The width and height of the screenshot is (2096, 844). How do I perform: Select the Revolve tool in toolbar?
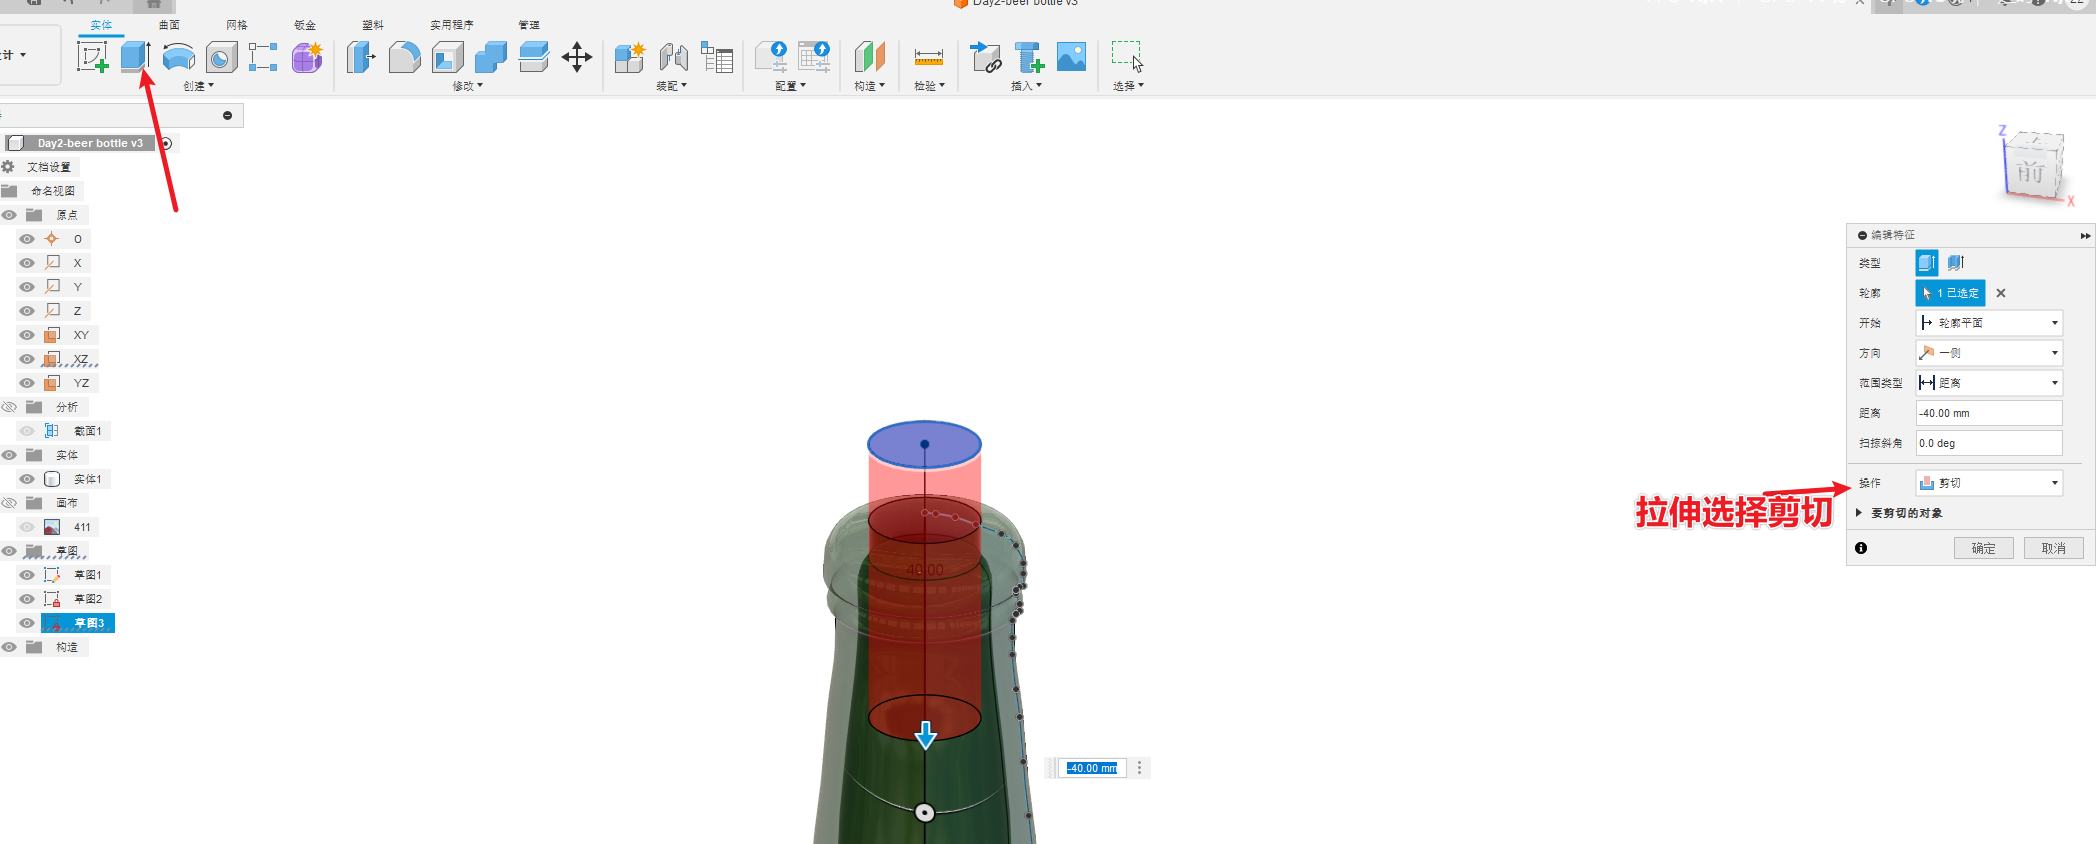tap(178, 57)
